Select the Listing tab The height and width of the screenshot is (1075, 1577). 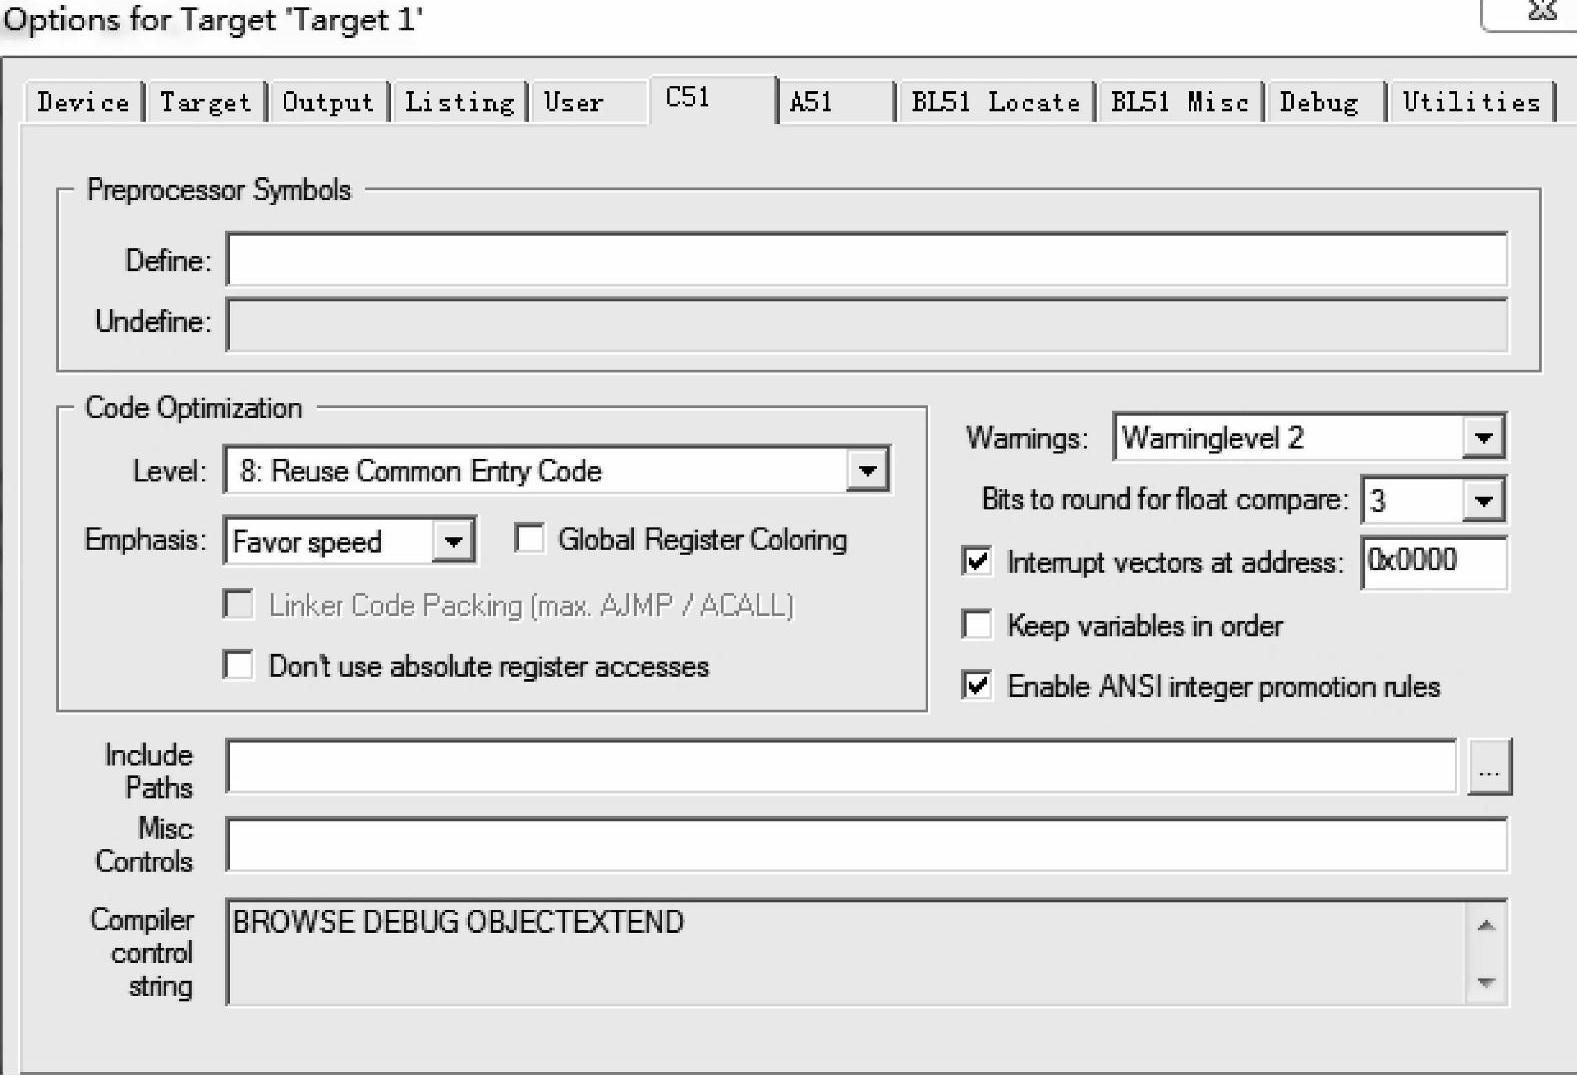460,102
